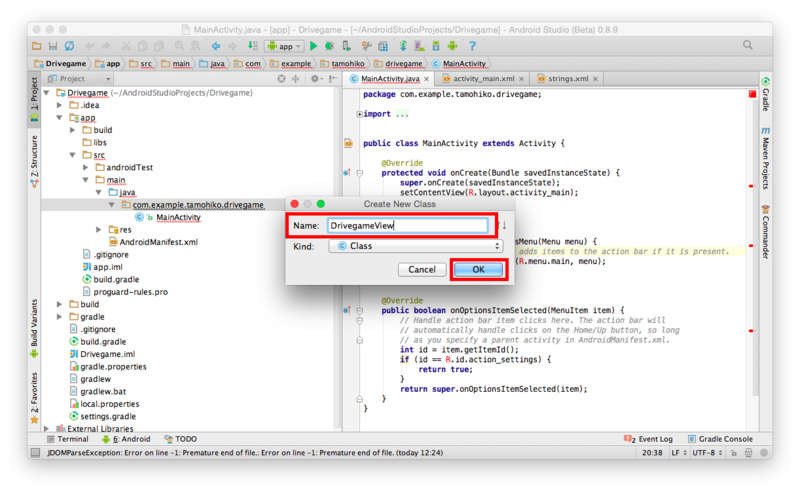This screenshot has width=800, height=492.
Task: Open Project Structure toolbar icon
Action: (x=383, y=46)
